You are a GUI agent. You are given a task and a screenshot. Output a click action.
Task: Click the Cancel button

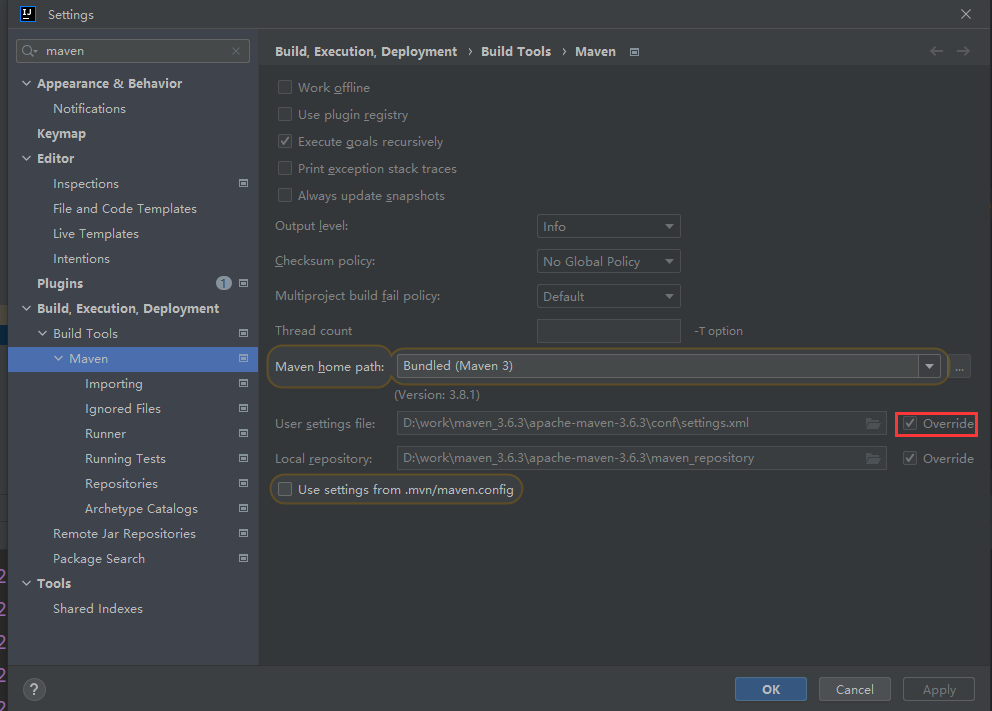(855, 689)
